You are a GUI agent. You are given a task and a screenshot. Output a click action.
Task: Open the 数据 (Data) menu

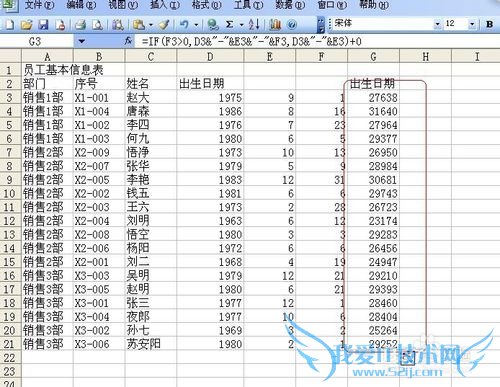290,5
